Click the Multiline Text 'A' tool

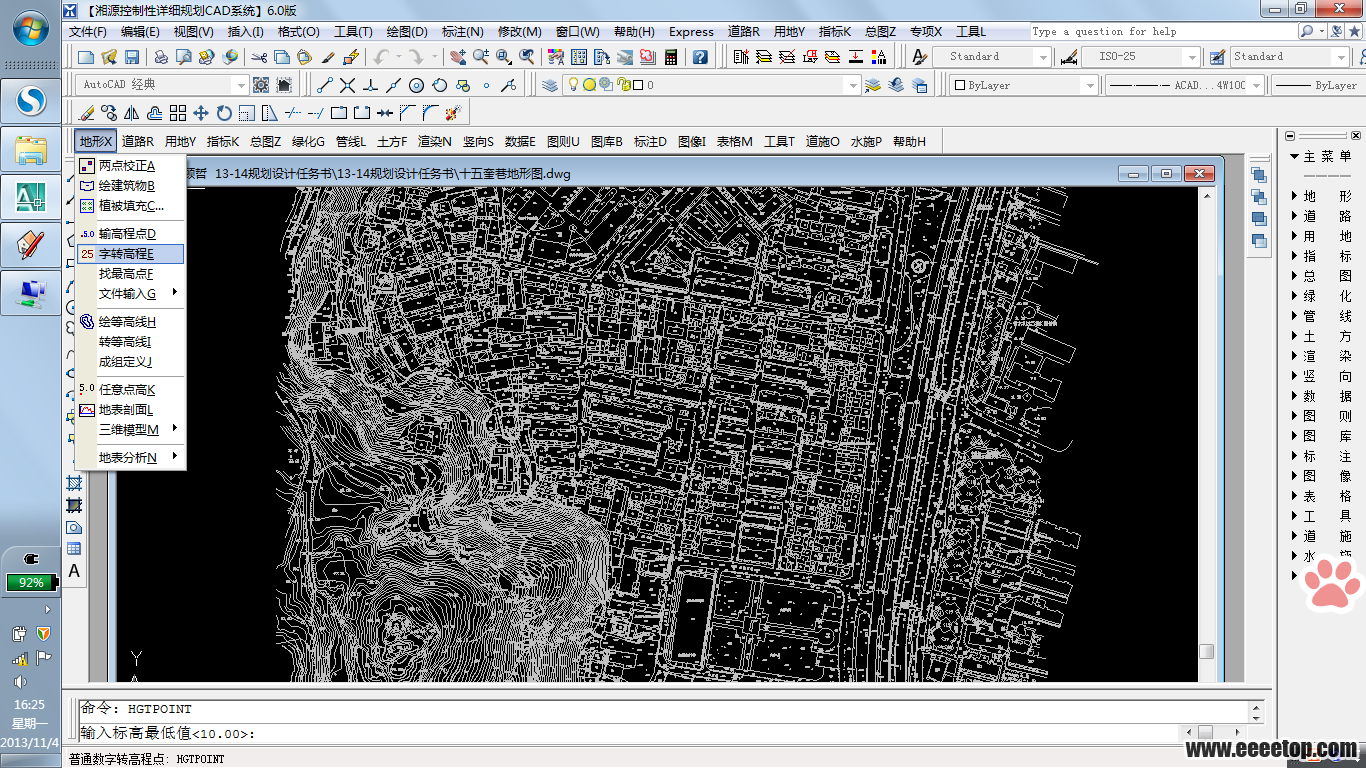click(74, 571)
